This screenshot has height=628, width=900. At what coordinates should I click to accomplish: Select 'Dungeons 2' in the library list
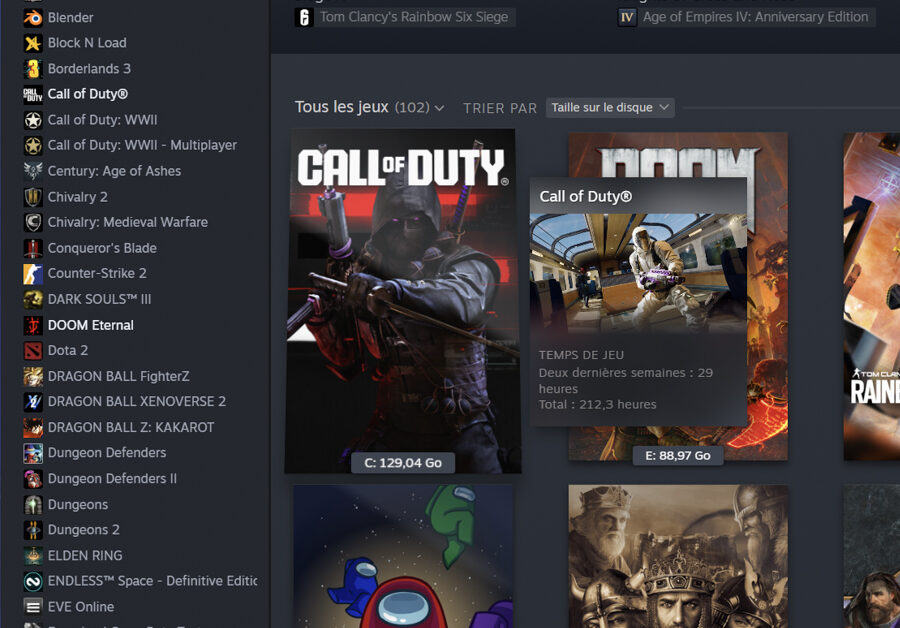(x=84, y=530)
